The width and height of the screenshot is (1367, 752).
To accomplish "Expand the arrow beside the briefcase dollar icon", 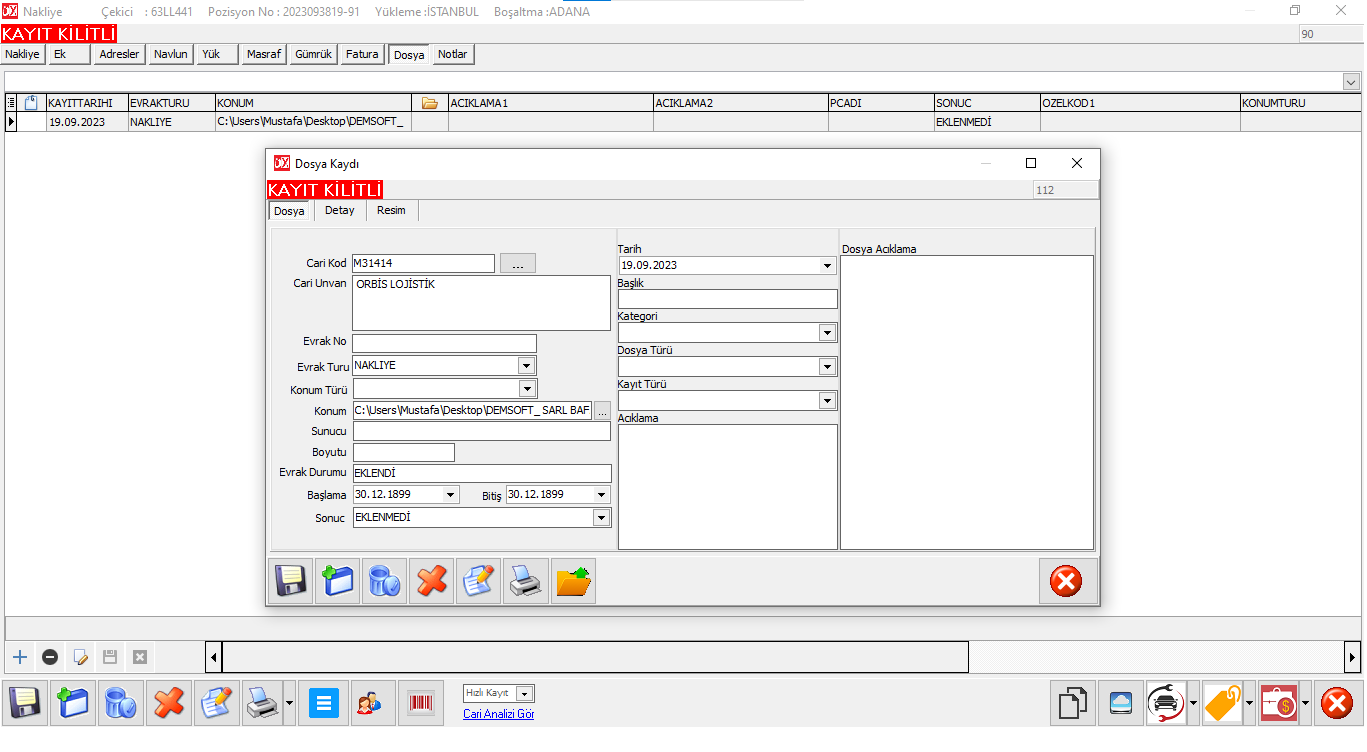I will coord(1305,703).
